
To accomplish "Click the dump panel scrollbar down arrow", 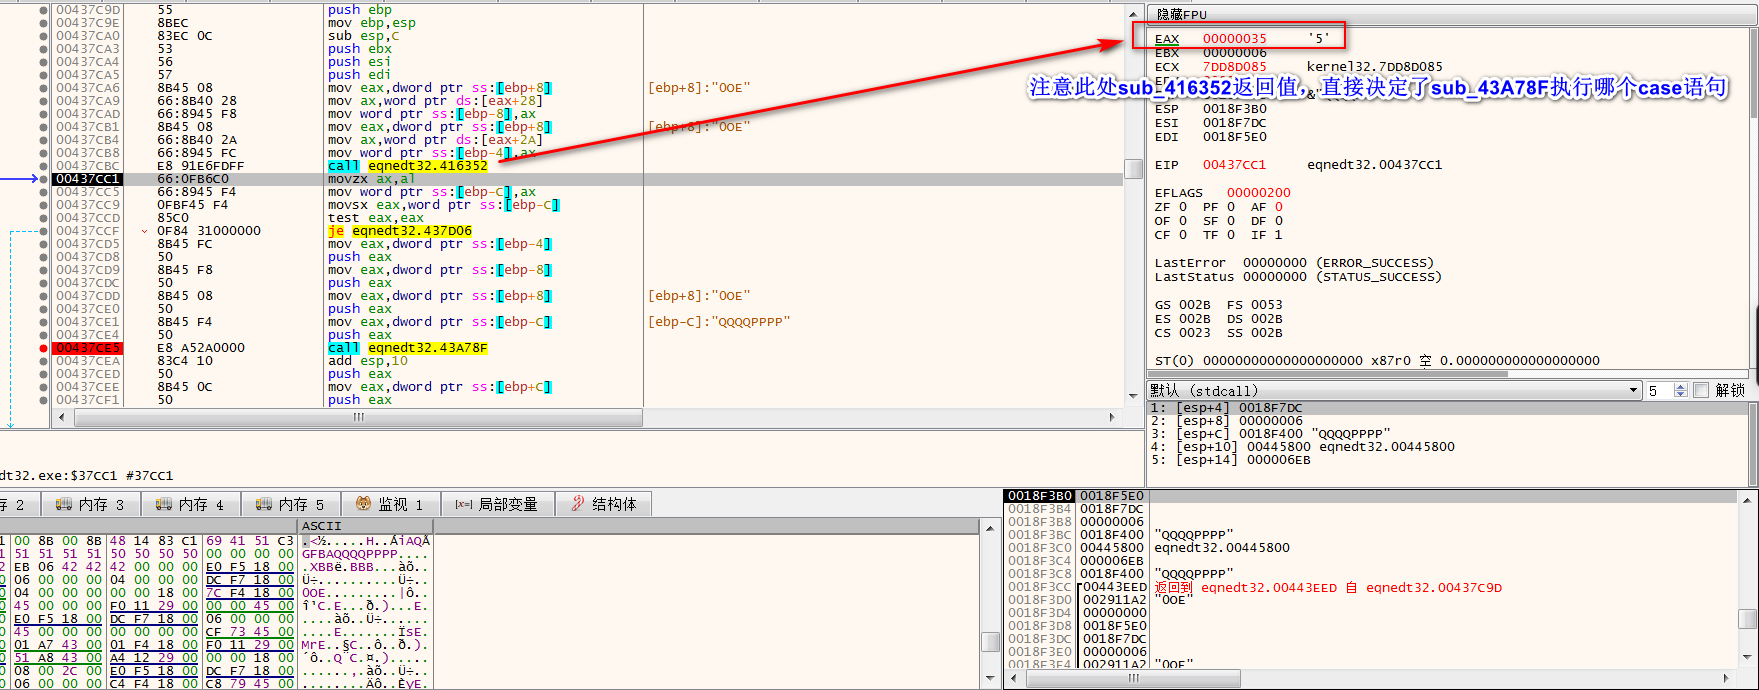I will pos(990,680).
